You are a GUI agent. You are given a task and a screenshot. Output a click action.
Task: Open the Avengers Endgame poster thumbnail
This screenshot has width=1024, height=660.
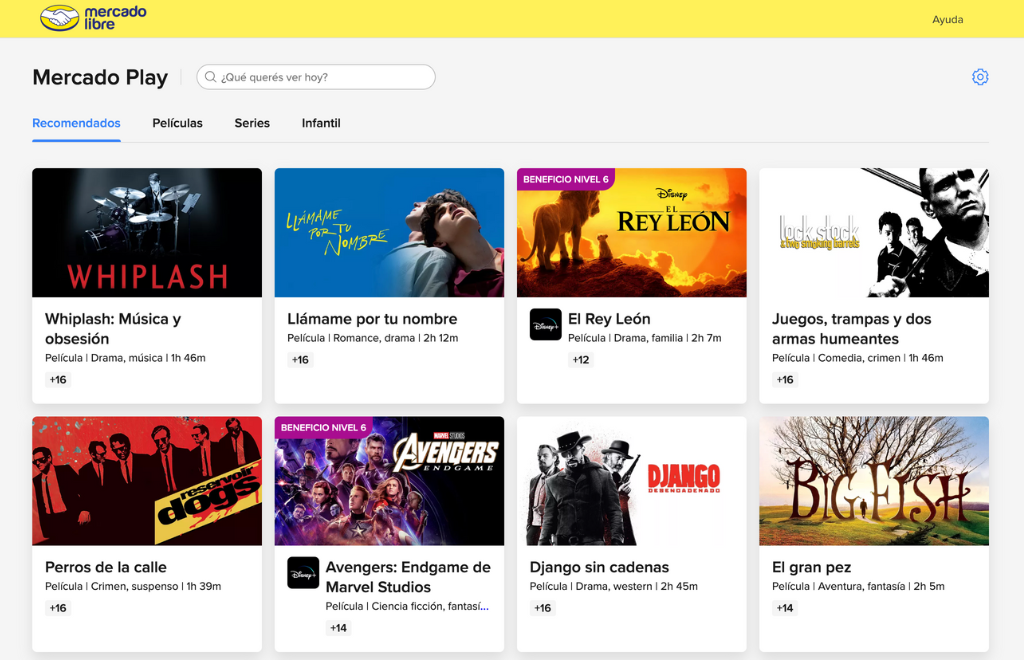[x=389, y=481]
